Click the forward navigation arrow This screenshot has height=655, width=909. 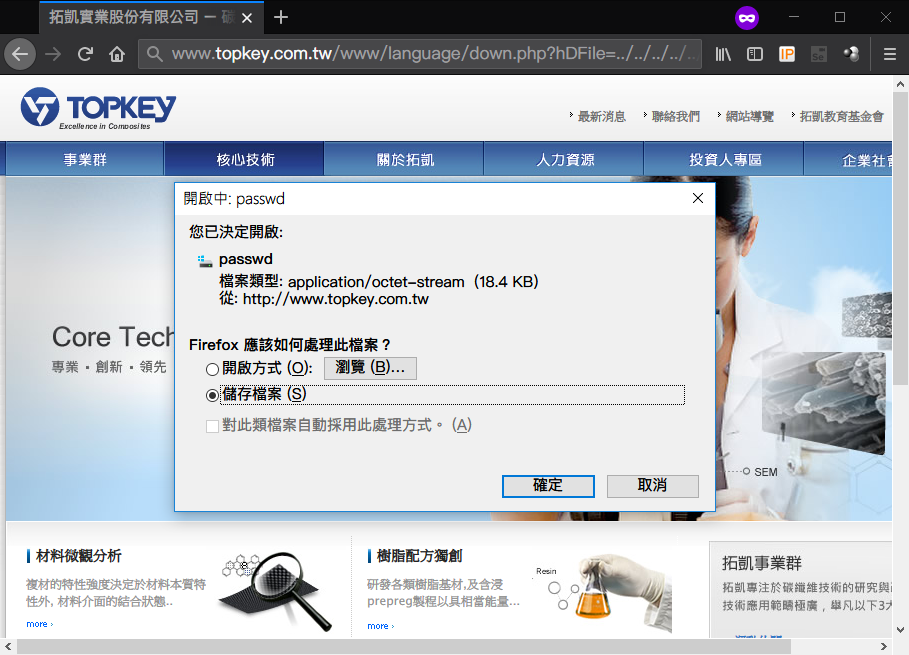pyautogui.click(x=53, y=54)
